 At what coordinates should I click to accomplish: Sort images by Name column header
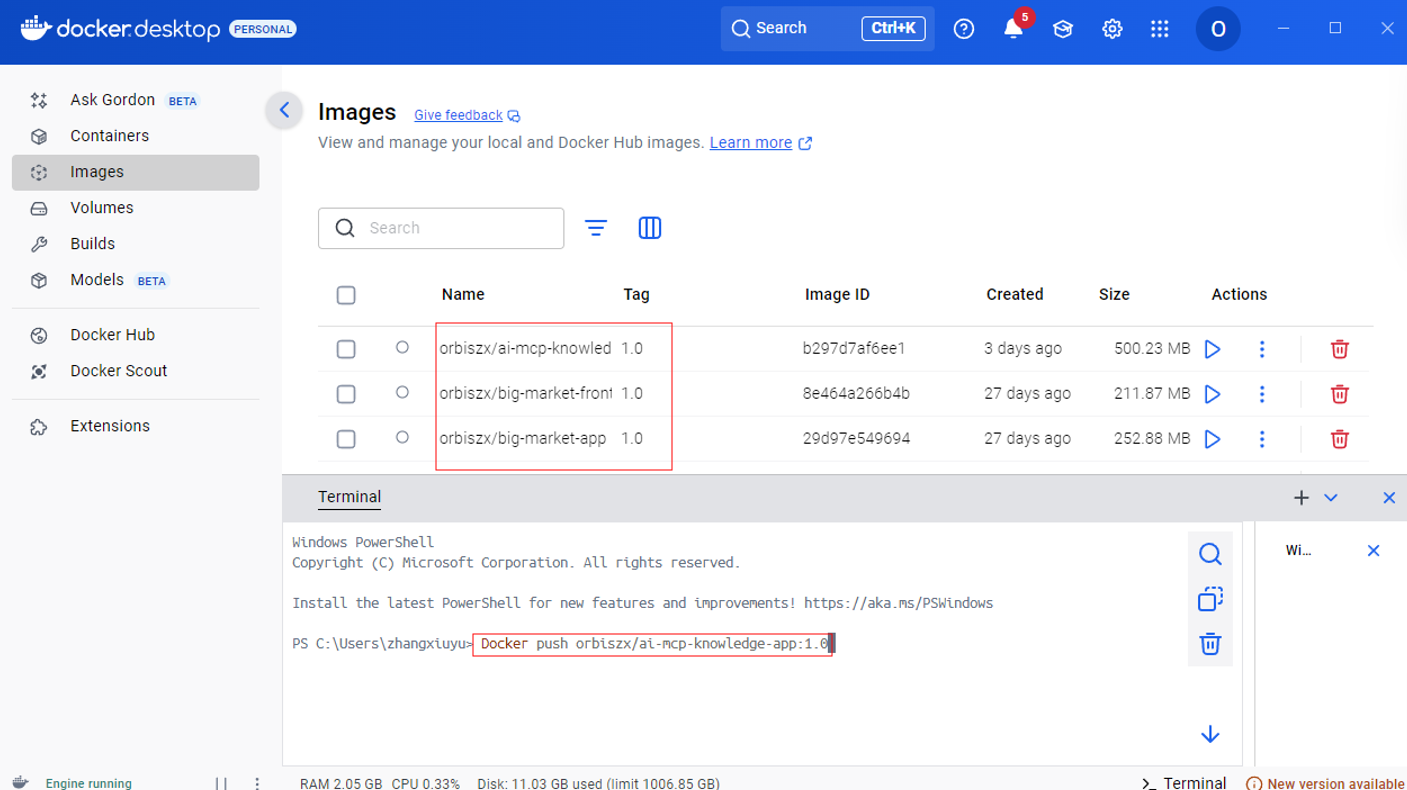tap(463, 295)
